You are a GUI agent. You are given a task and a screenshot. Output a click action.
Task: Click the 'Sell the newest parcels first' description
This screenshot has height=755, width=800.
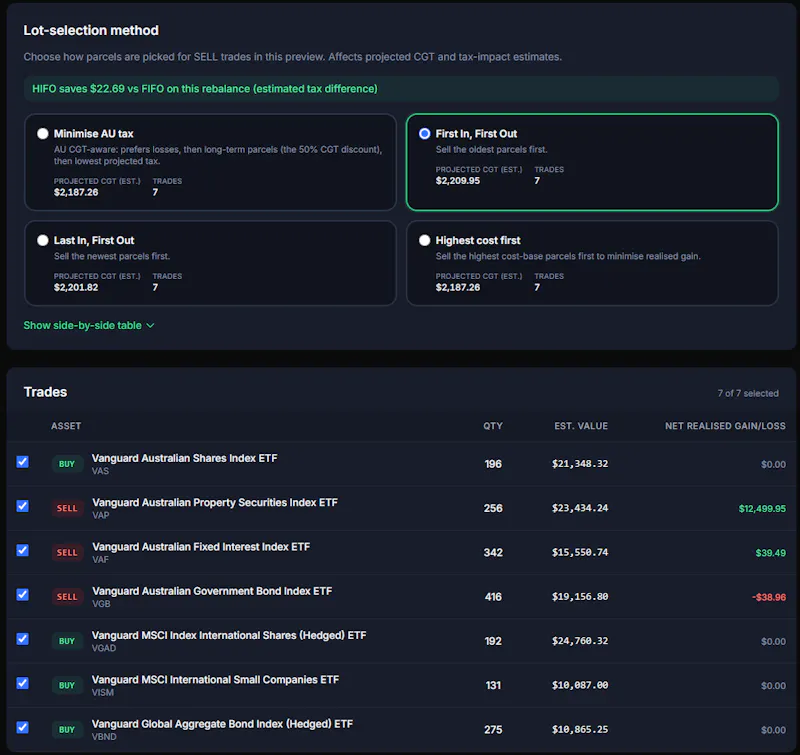(x=112, y=256)
